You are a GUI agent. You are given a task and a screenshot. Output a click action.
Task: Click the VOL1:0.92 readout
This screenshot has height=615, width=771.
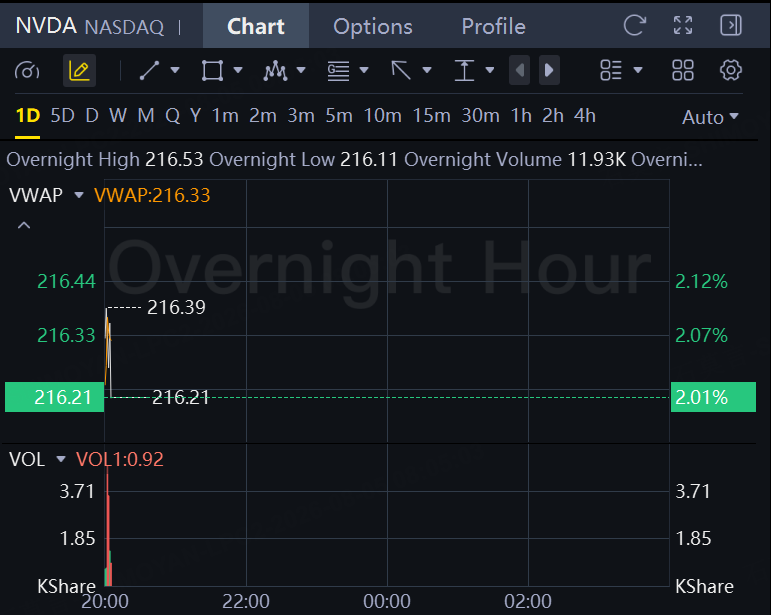pyautogui.click(x=119, y=459)
